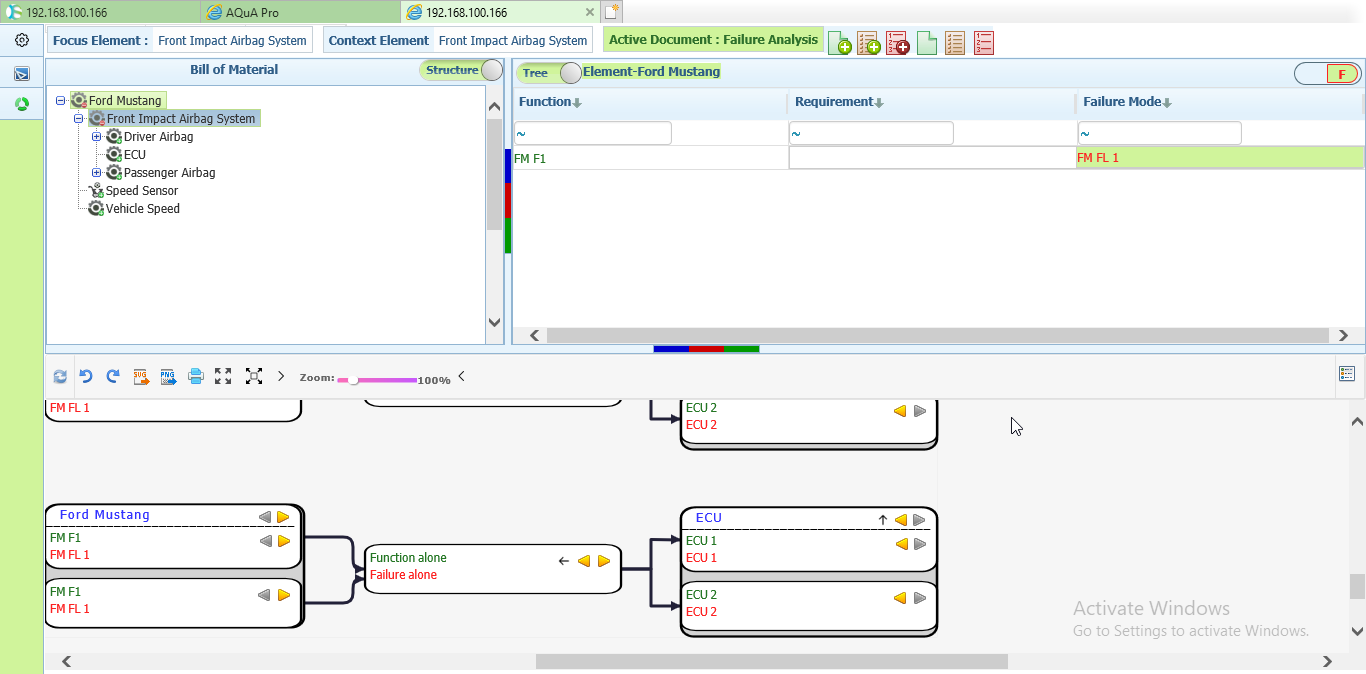Export the diagram as PNG
Image resolution: width=1366 pixels, height=674 pixels.
tap(168, 377)
